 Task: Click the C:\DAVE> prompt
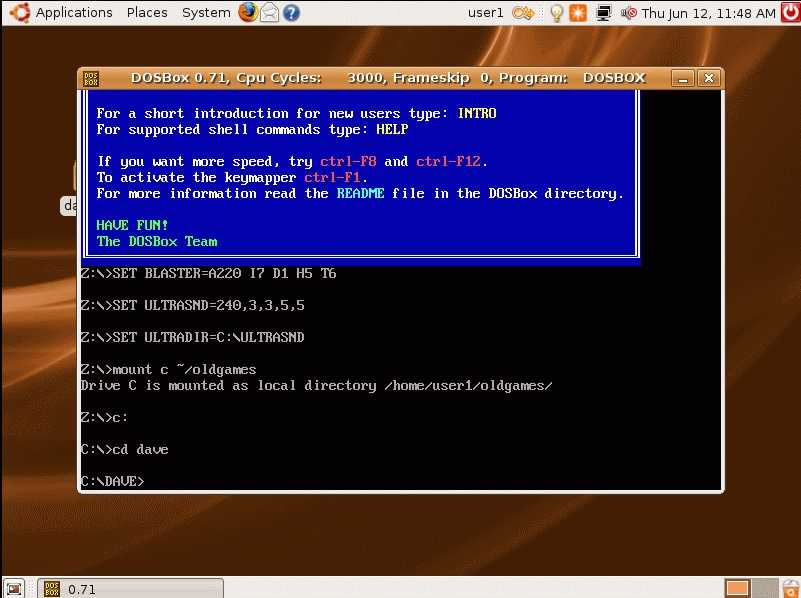click(x=112, y=481)
